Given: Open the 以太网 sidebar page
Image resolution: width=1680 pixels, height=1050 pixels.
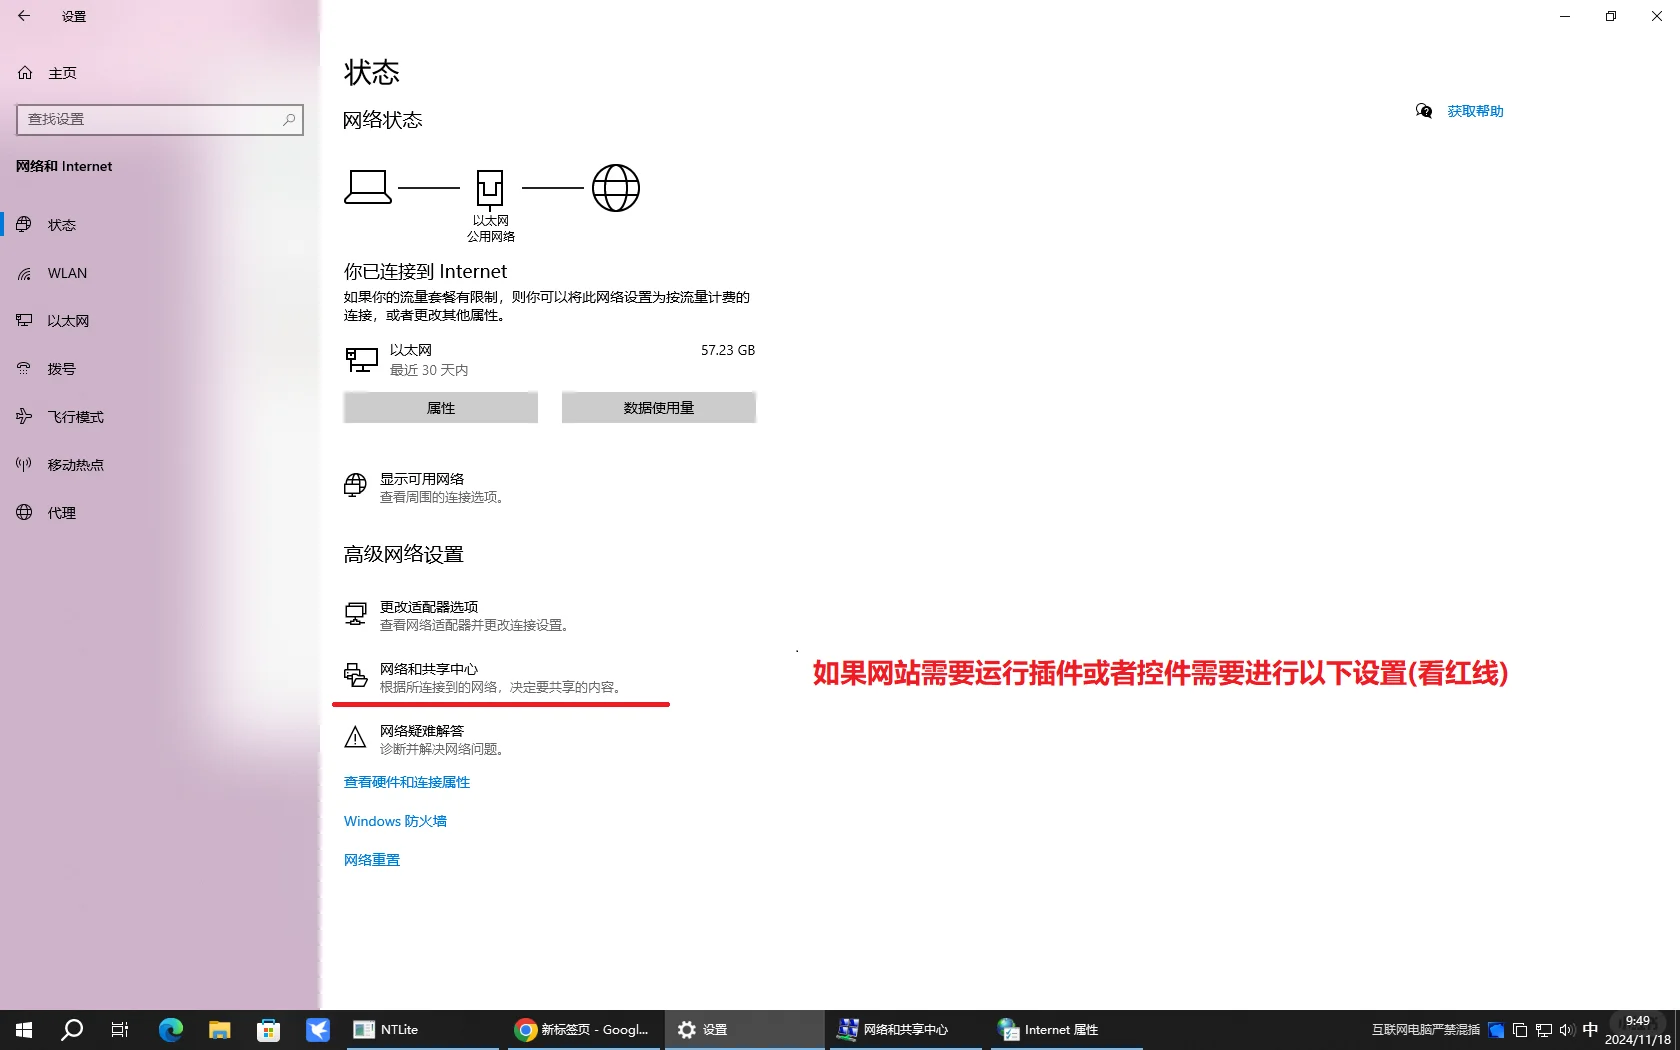Looking at the screenshot, I should pyautogui.click(x=160, y=321).
